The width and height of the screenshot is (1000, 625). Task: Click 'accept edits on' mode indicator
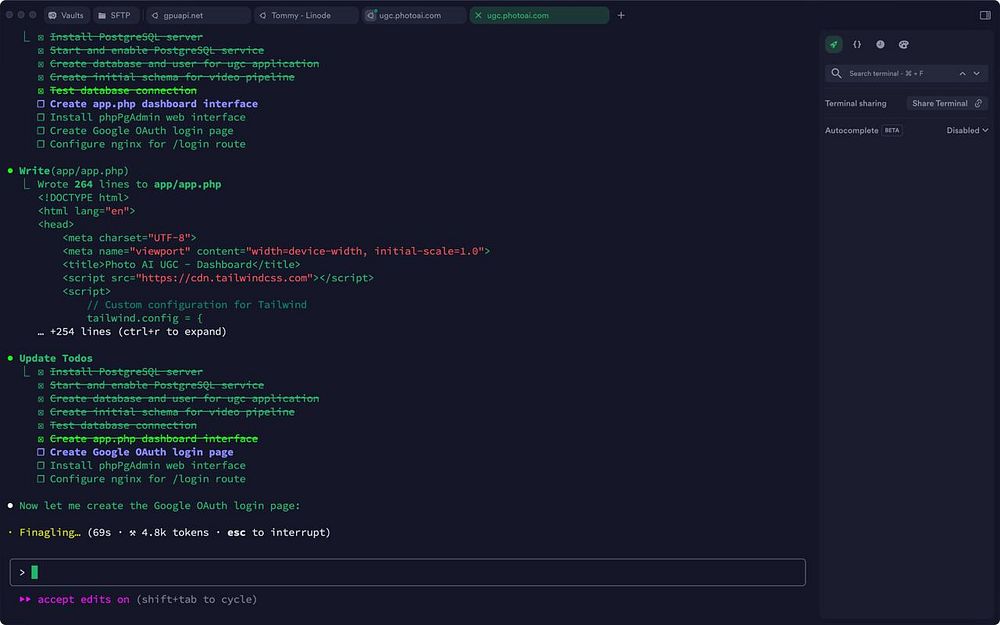click(84, 599)
